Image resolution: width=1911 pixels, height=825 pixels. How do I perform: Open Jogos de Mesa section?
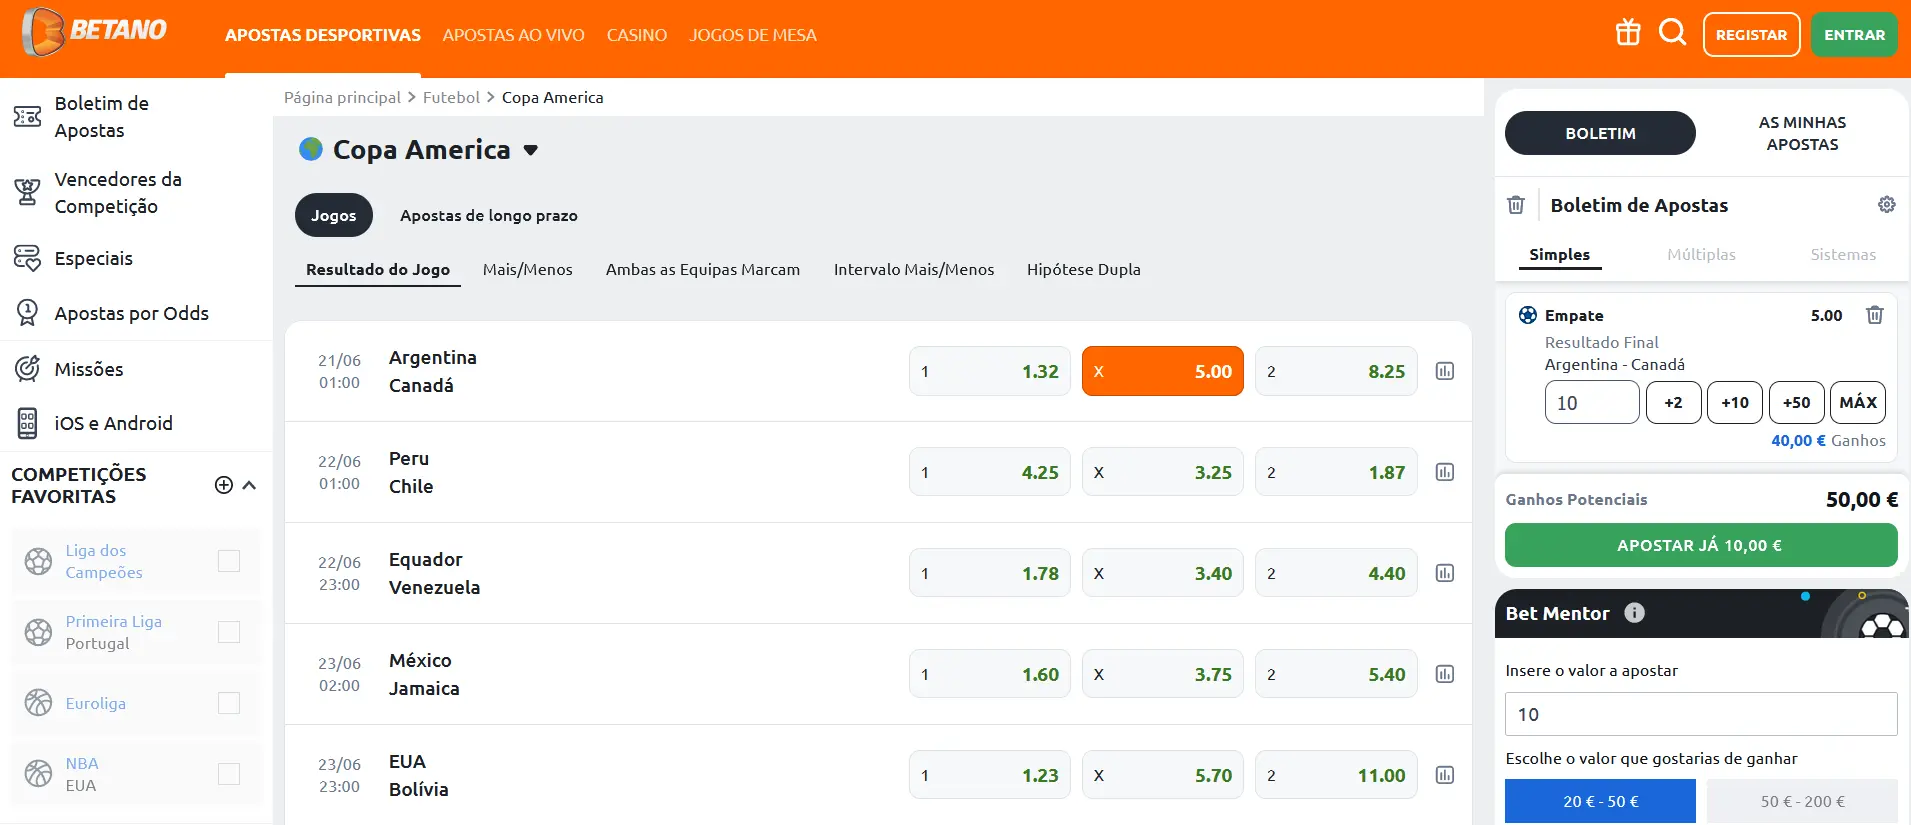[x=753, y=35]
